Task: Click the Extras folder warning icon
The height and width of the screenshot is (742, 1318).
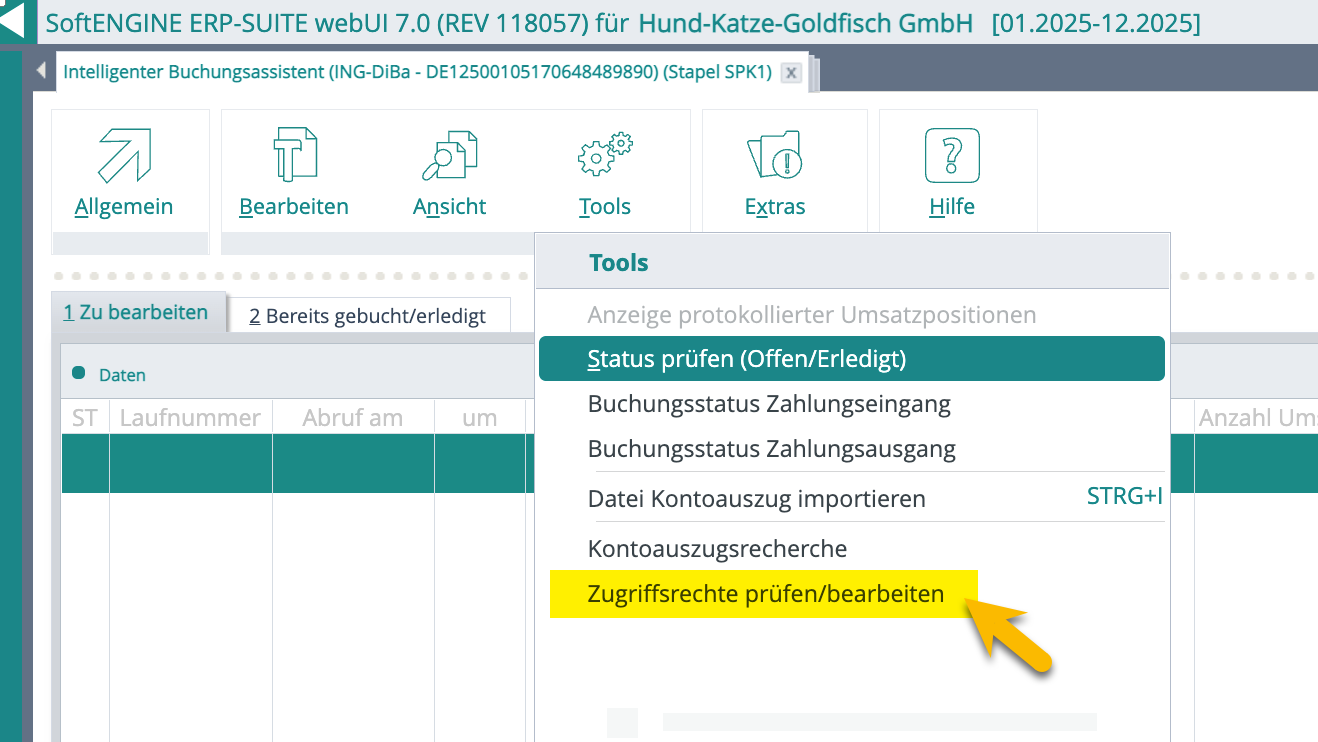Action: 775,155
